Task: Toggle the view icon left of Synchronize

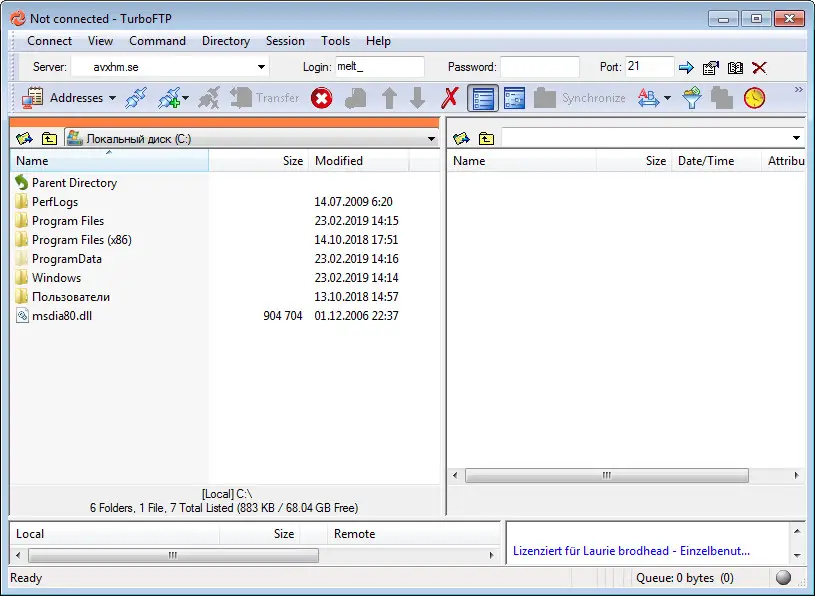Action: (x=514, y=98)
